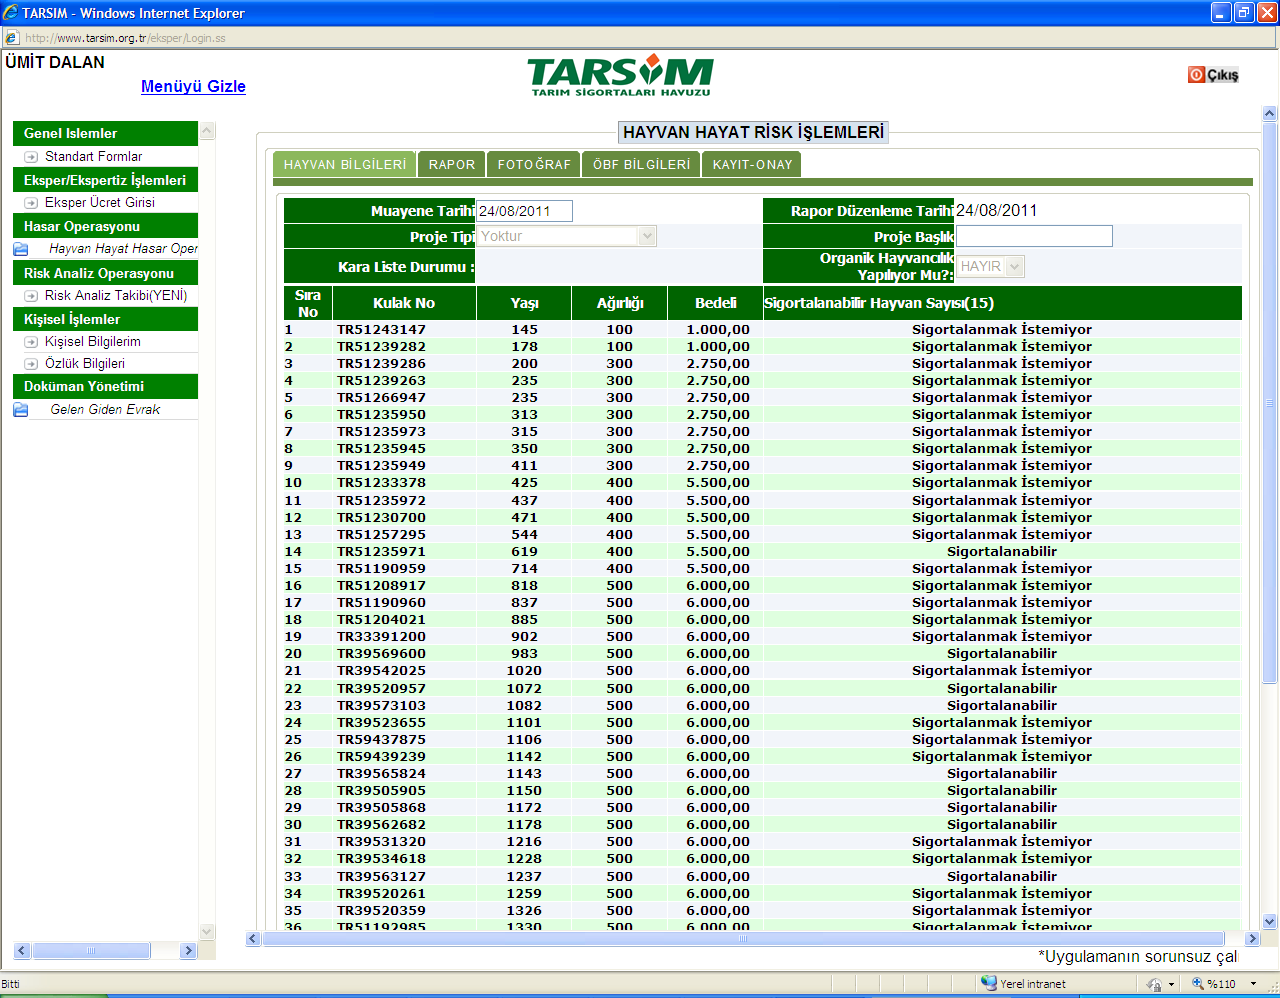
Task: Click arrow icon beside Risk Analiz Takibi
Action: (x=31, y=296)
